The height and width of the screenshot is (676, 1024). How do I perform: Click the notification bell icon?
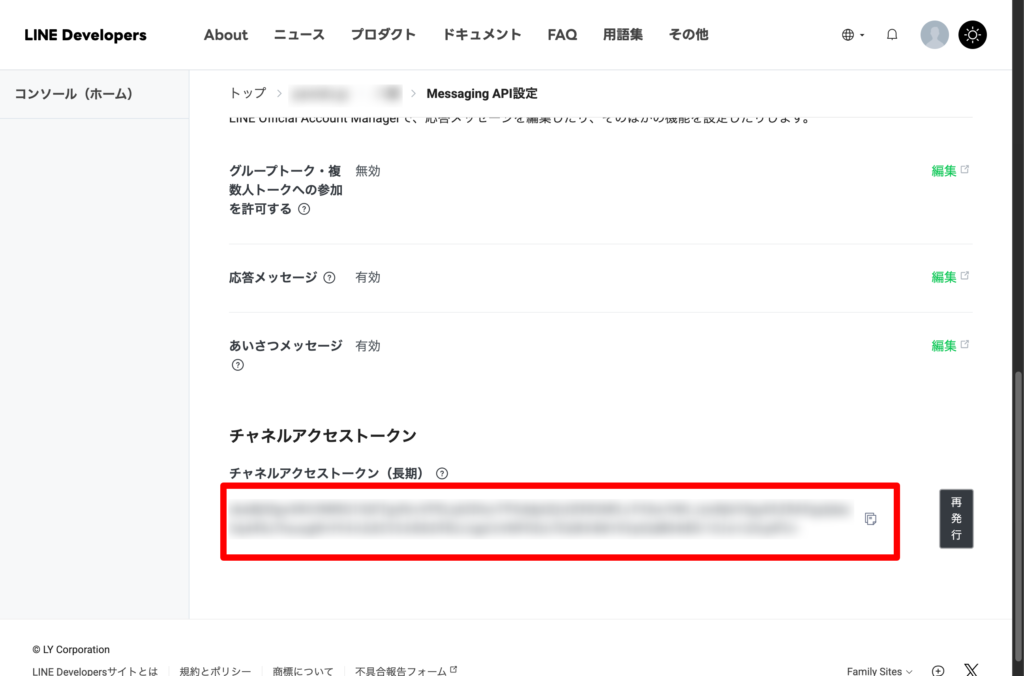[892, 35]
